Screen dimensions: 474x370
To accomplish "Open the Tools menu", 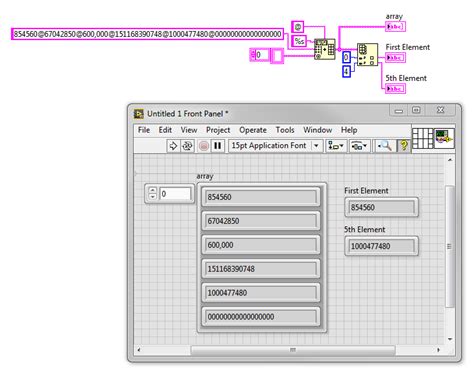I will [285, 130].
